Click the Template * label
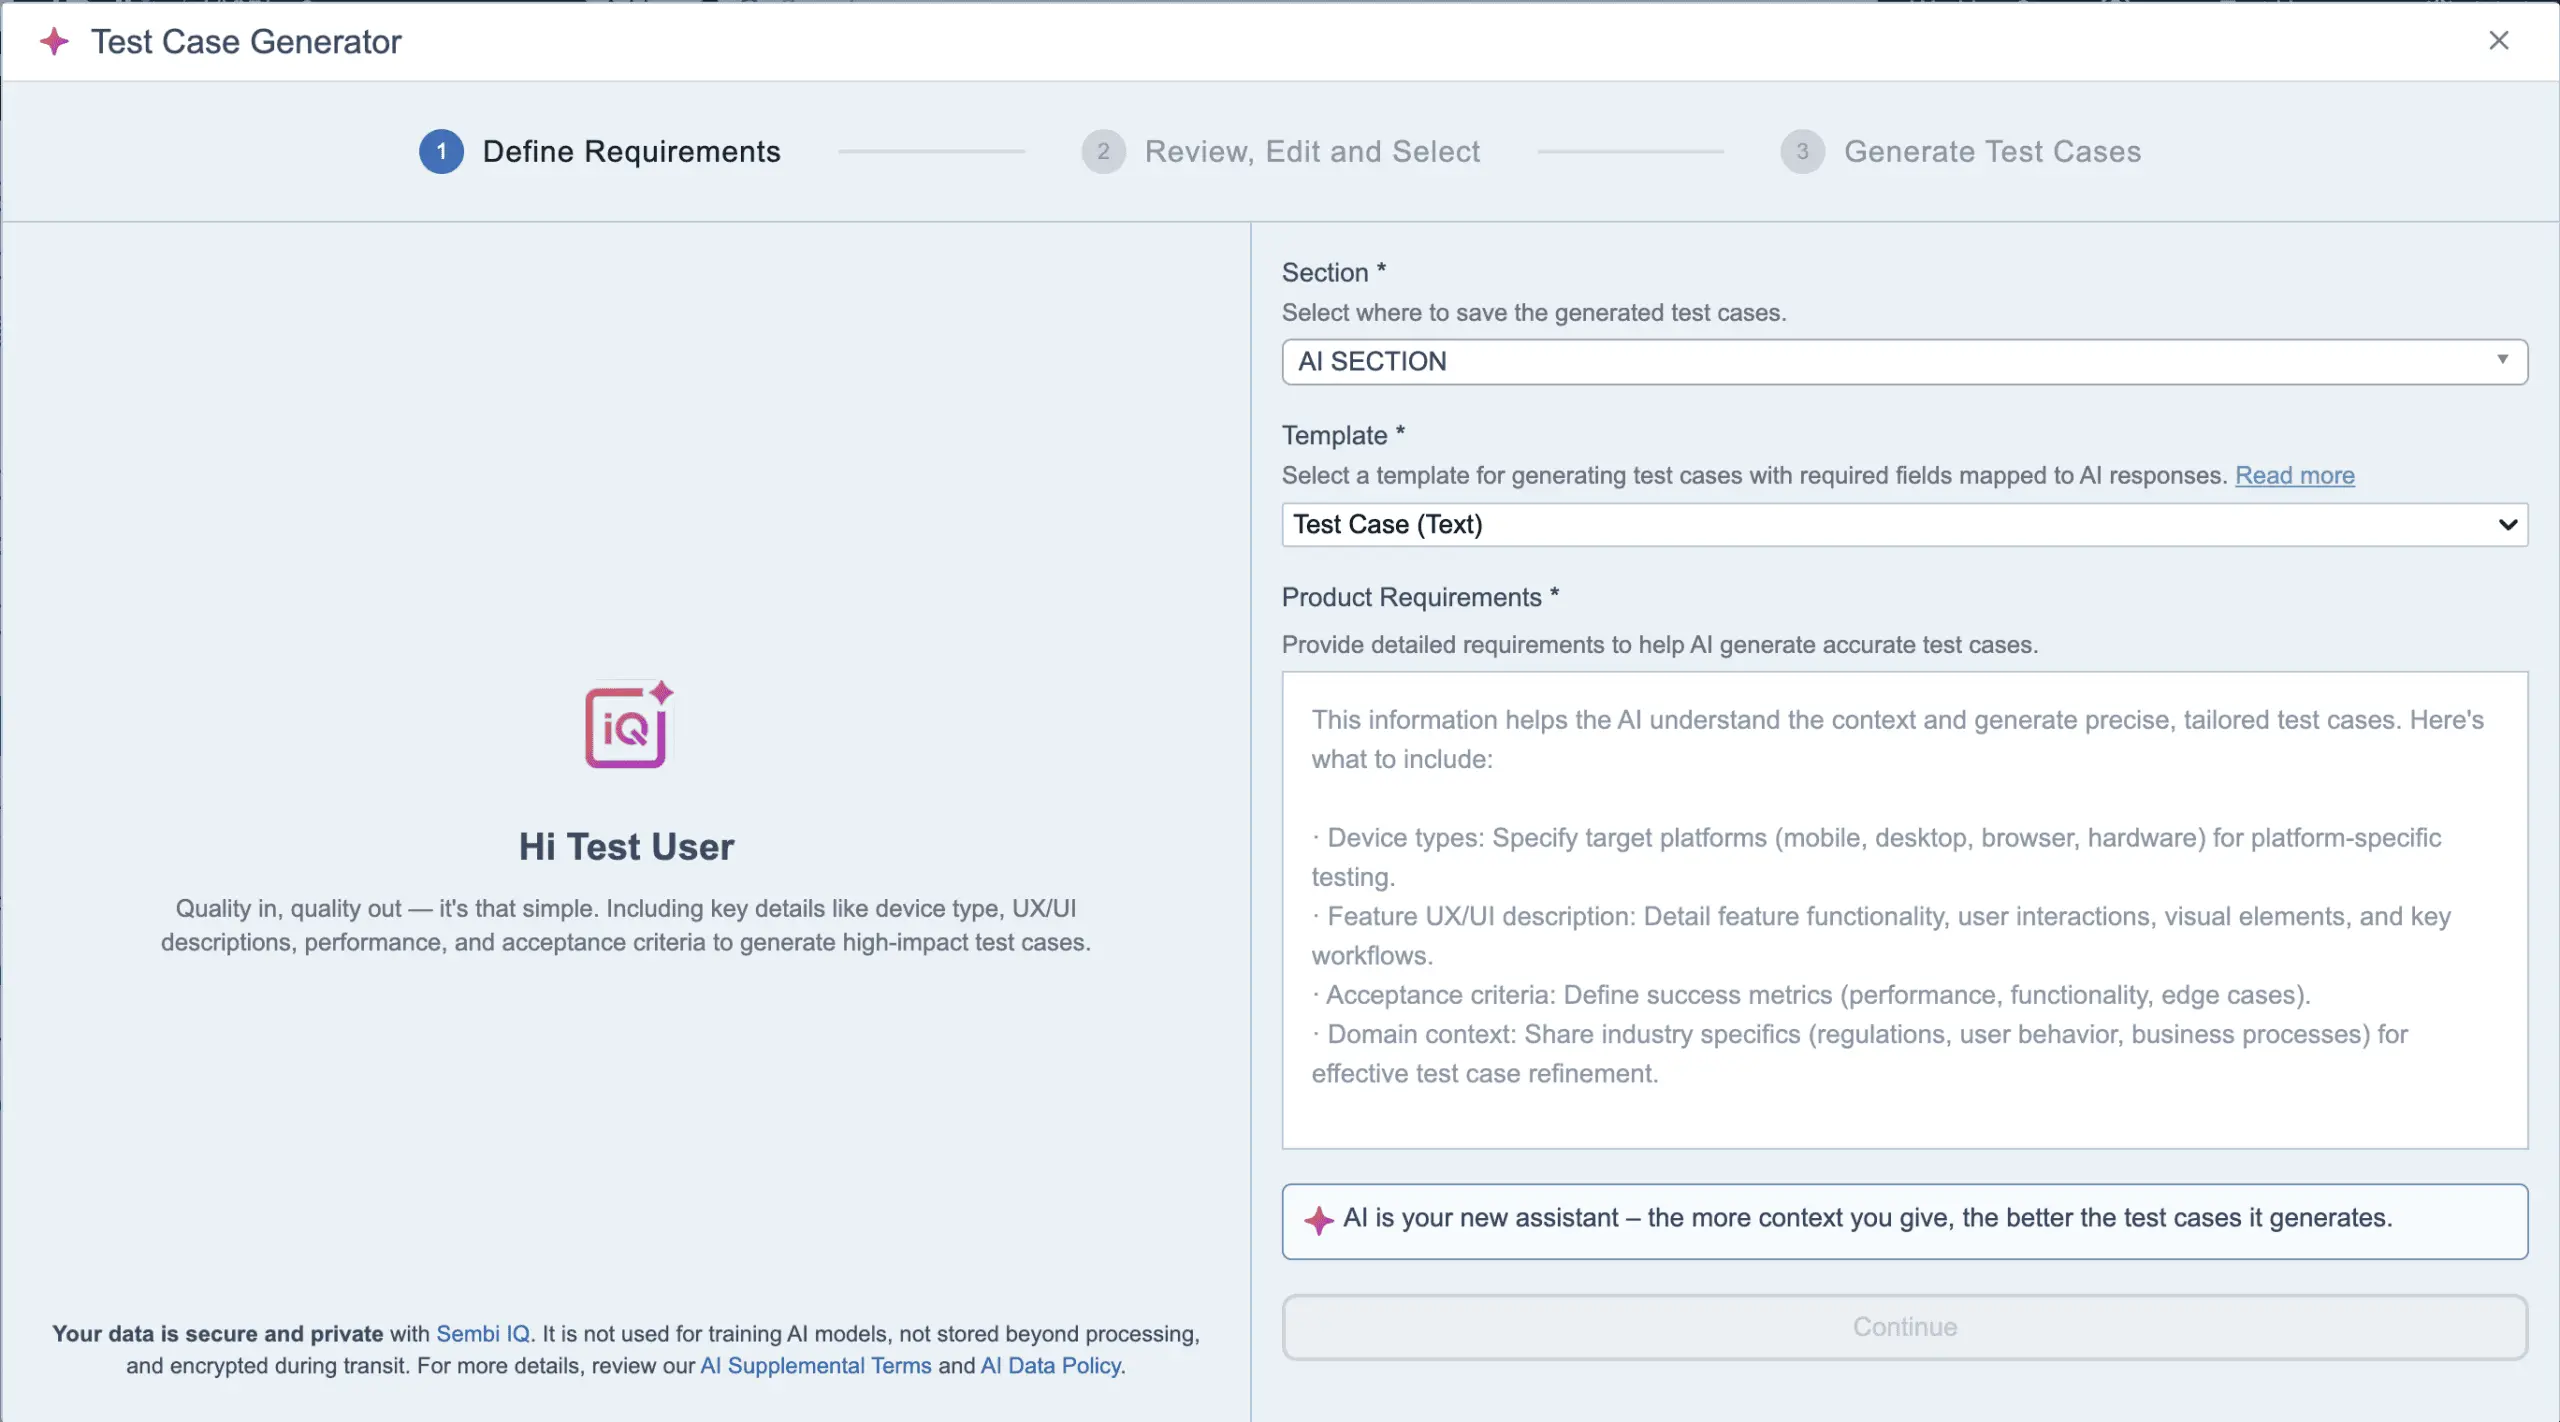 click(x=1343, y=435)
